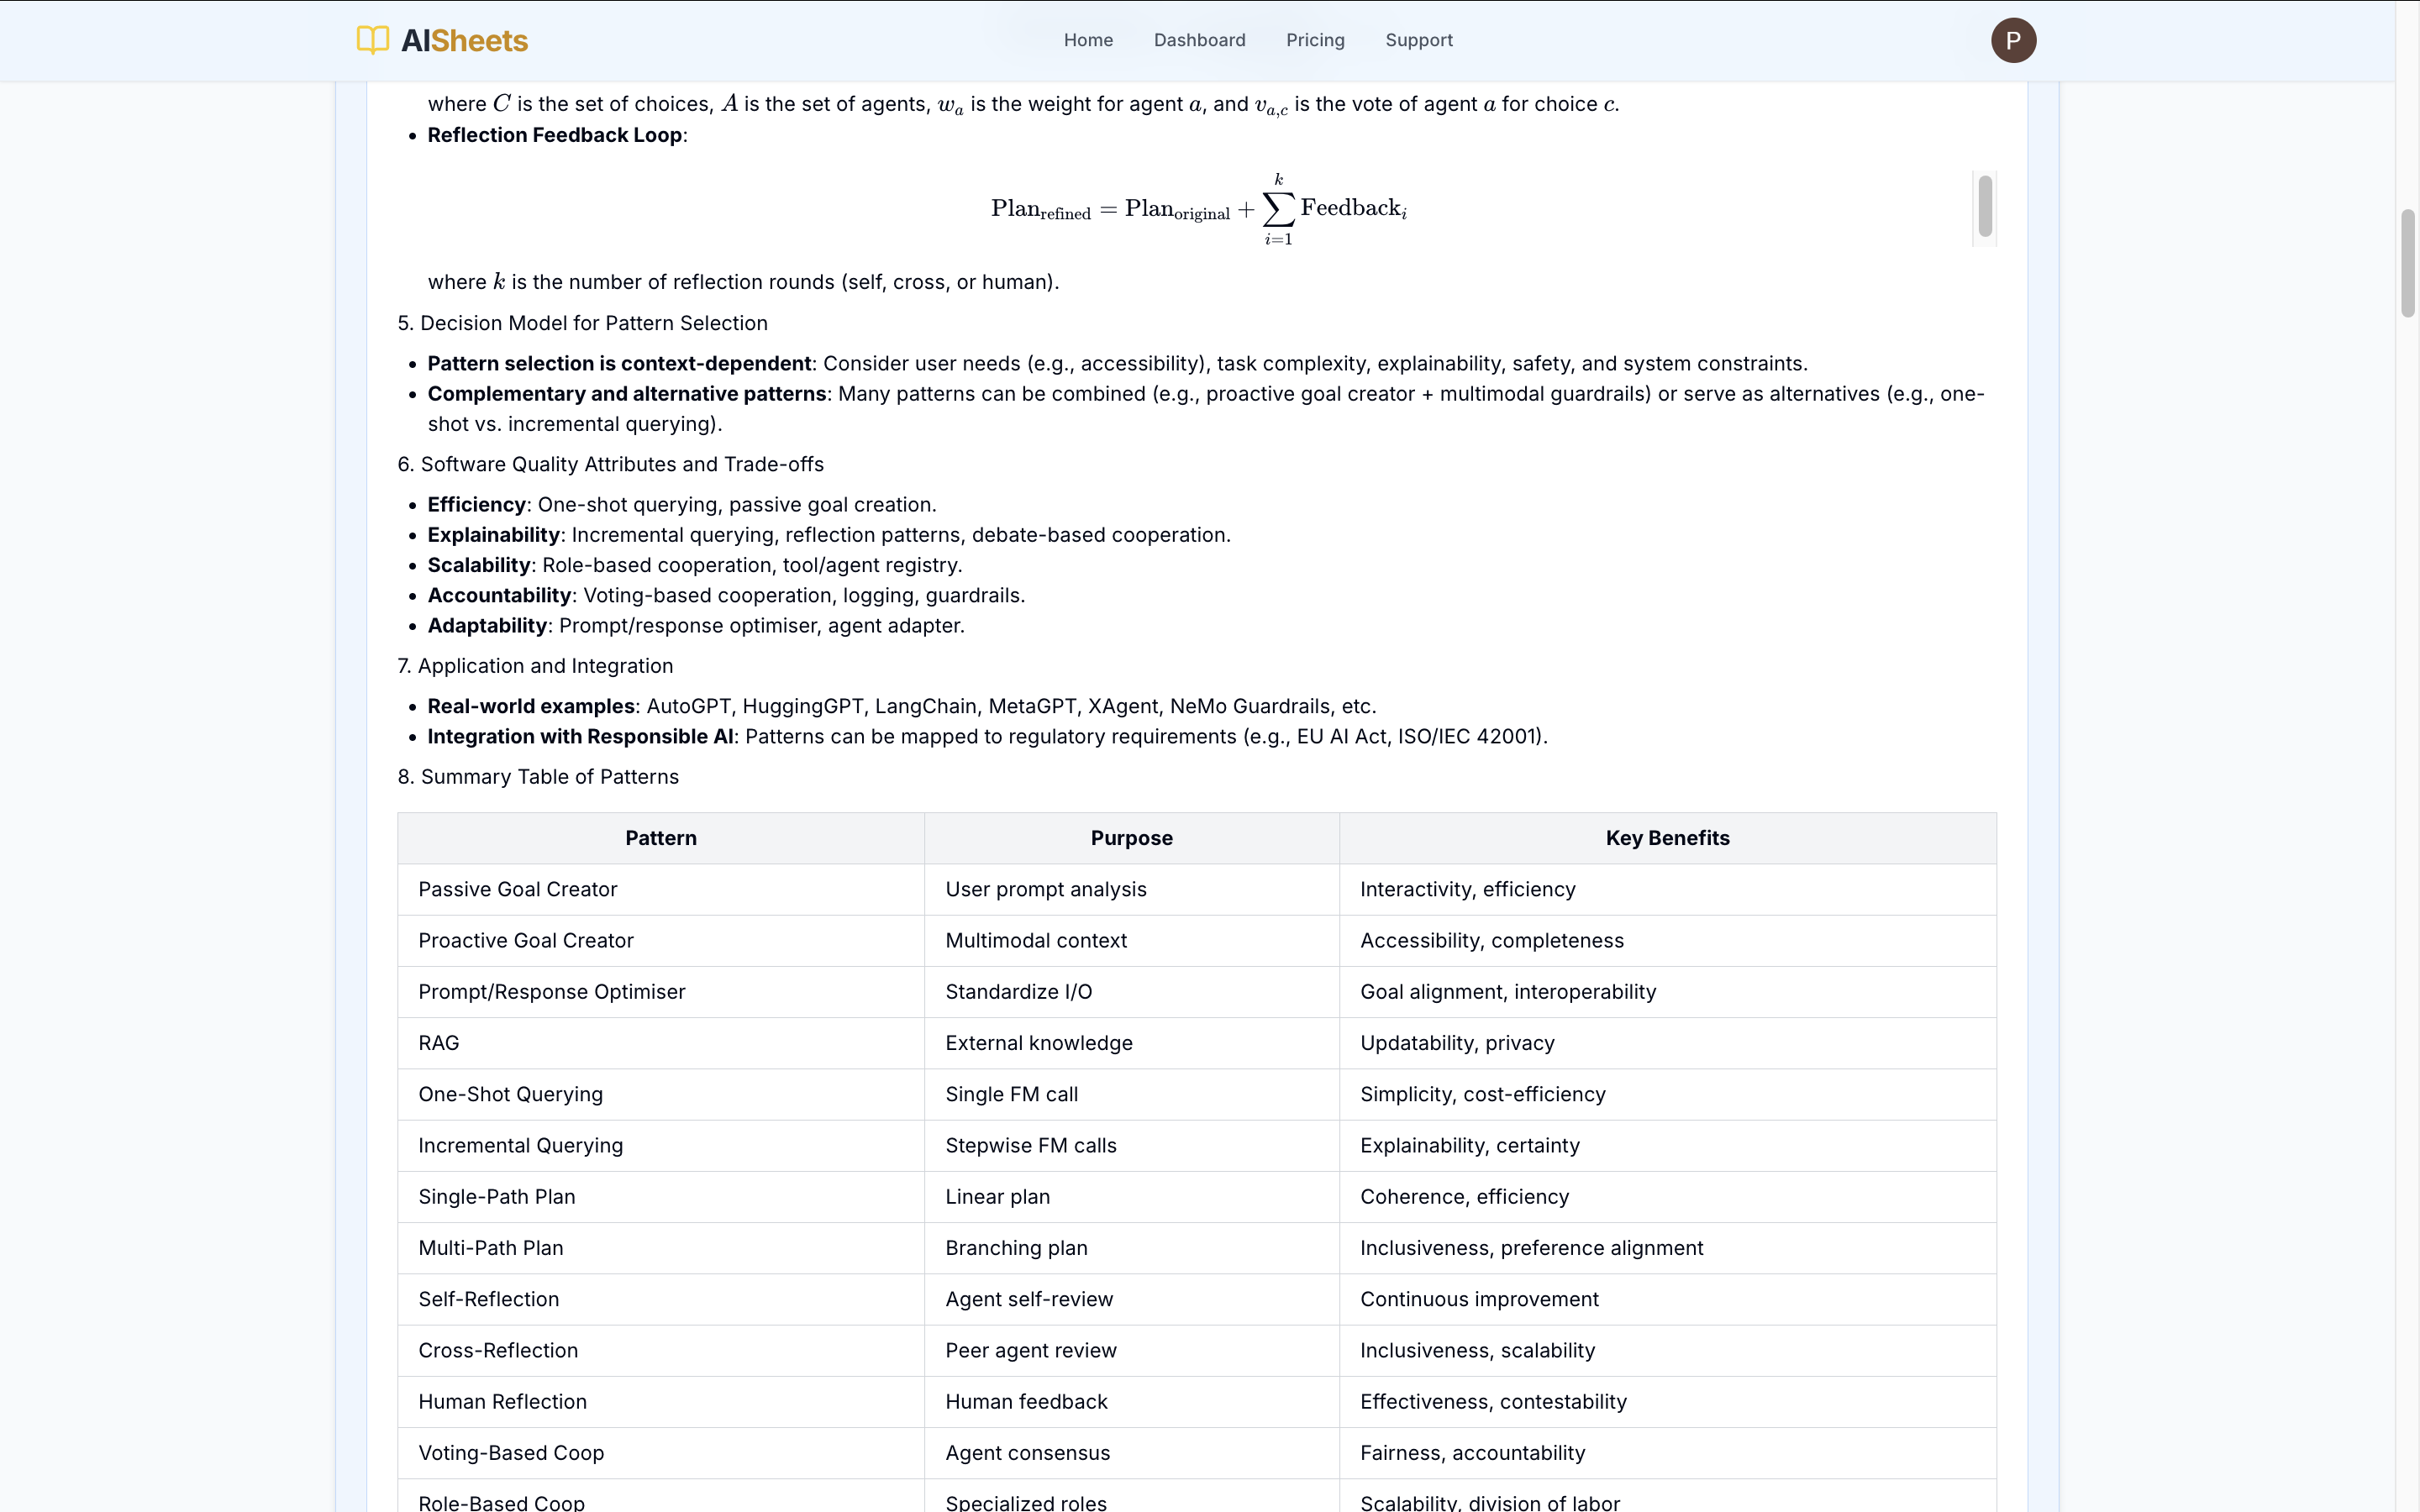Click the Inclusiveness, scalability cell

pyautogui.click(x=1668, y=1350)
